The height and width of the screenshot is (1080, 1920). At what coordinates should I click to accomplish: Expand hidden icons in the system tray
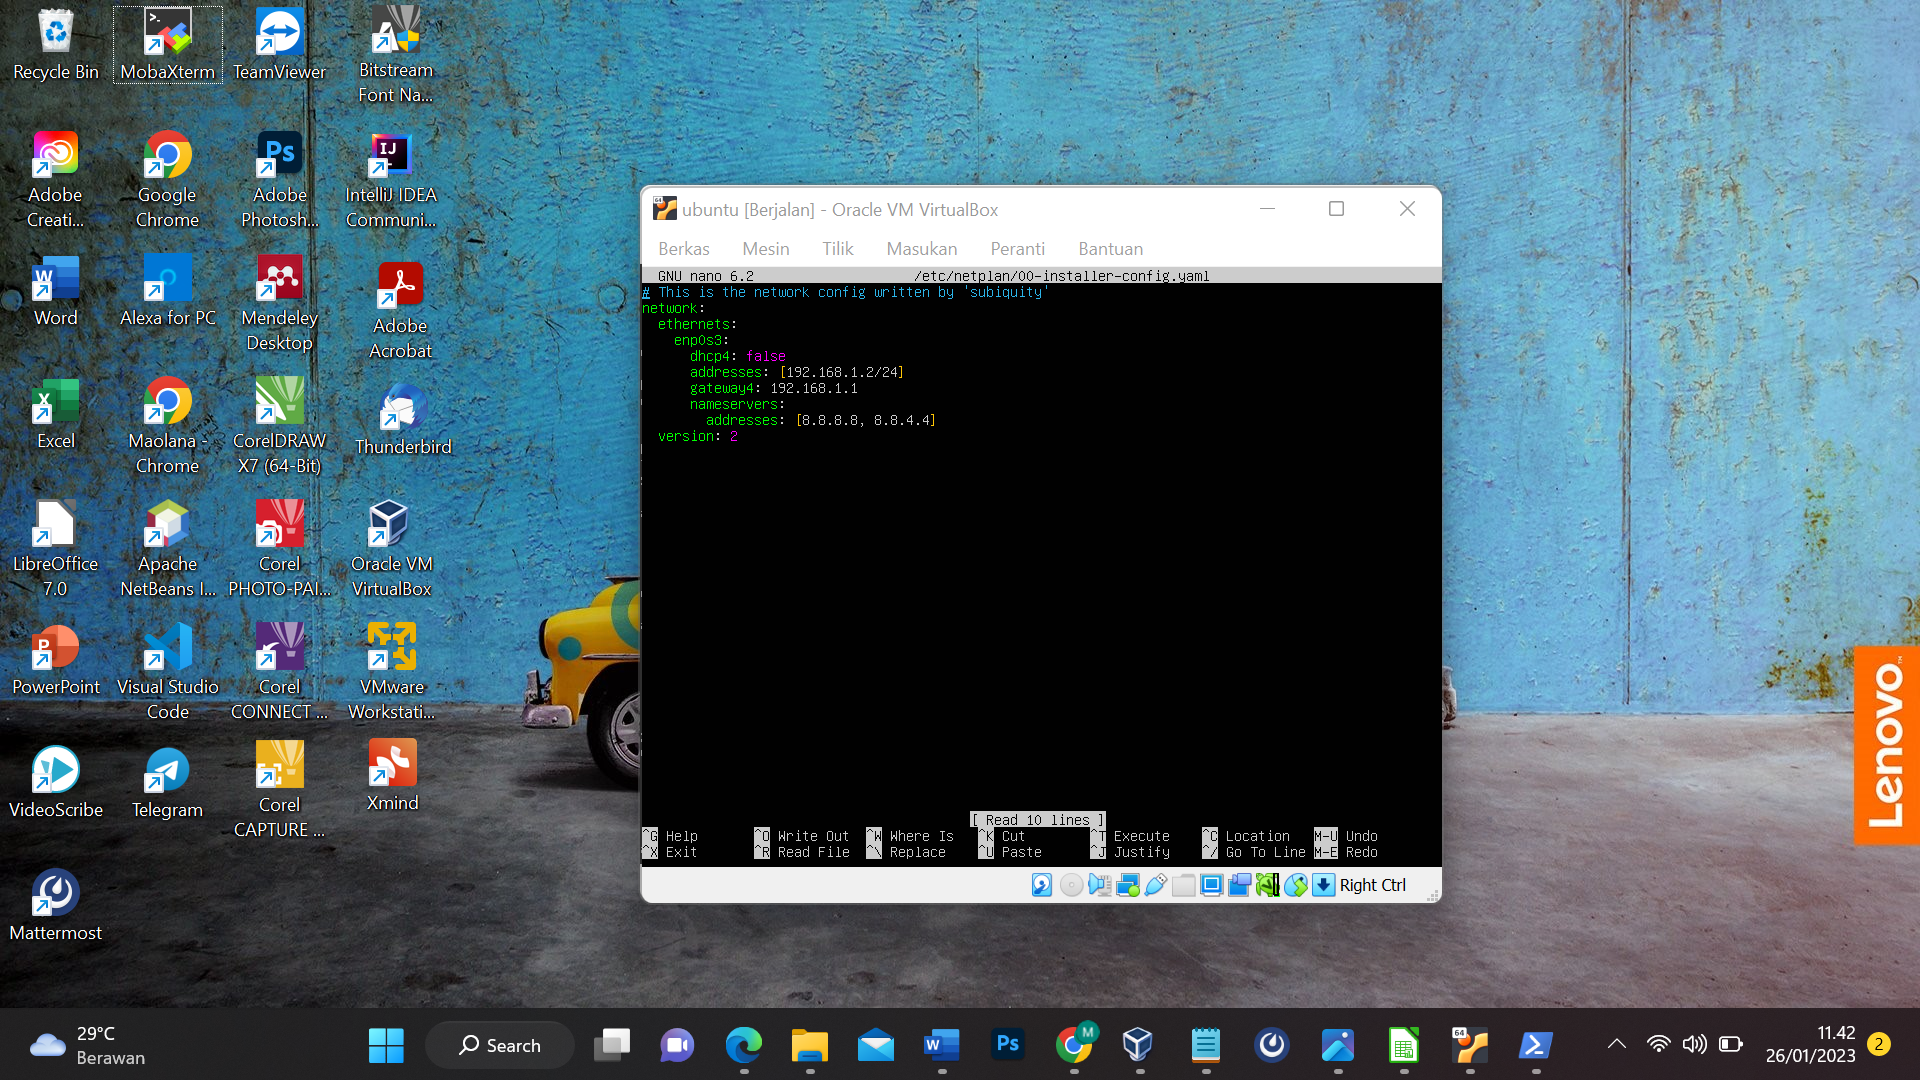tap(1617, 1044)
